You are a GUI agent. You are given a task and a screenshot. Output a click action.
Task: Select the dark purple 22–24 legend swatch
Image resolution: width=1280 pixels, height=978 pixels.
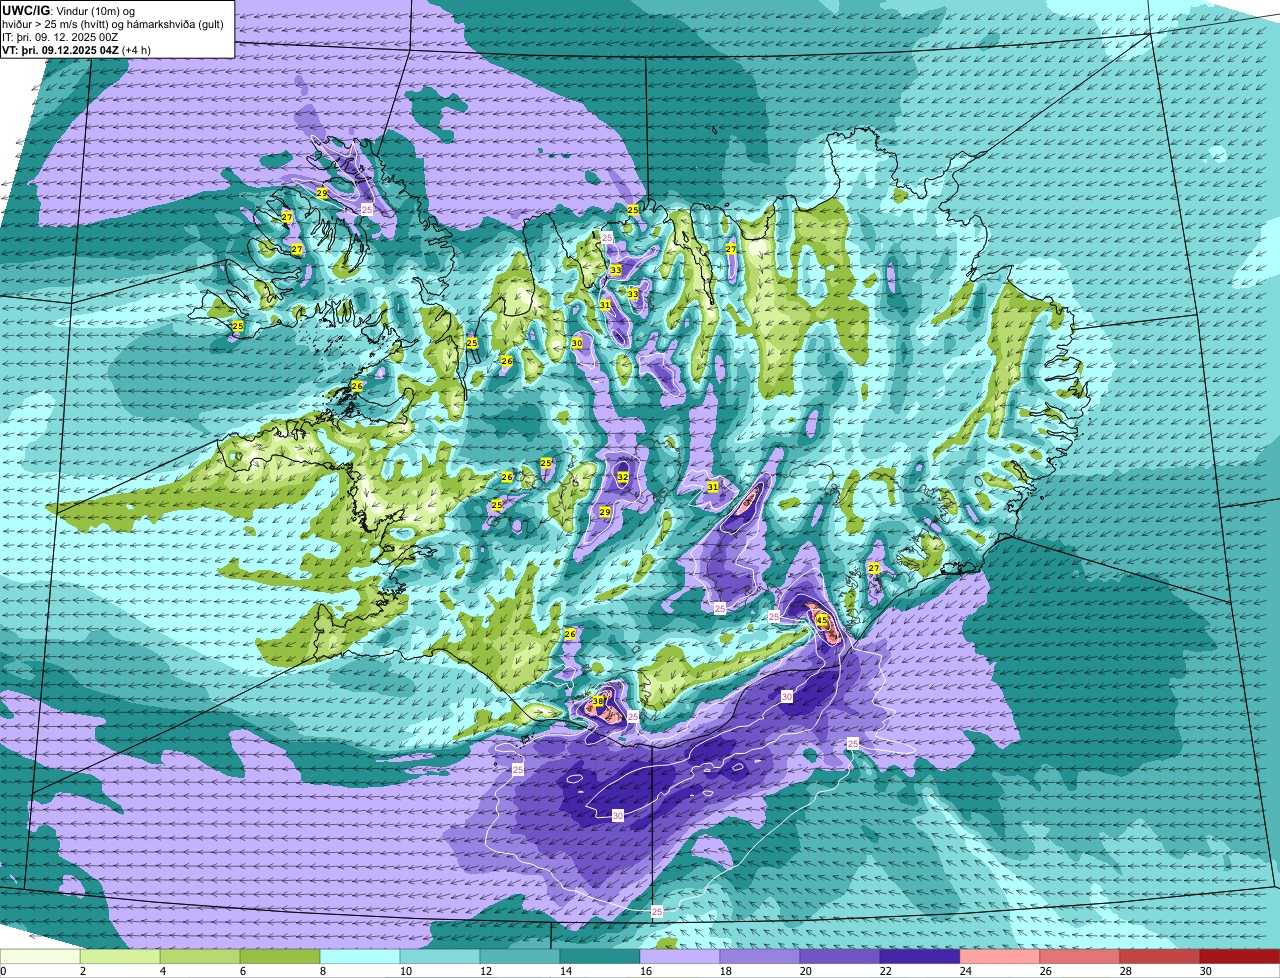(920, 956)
